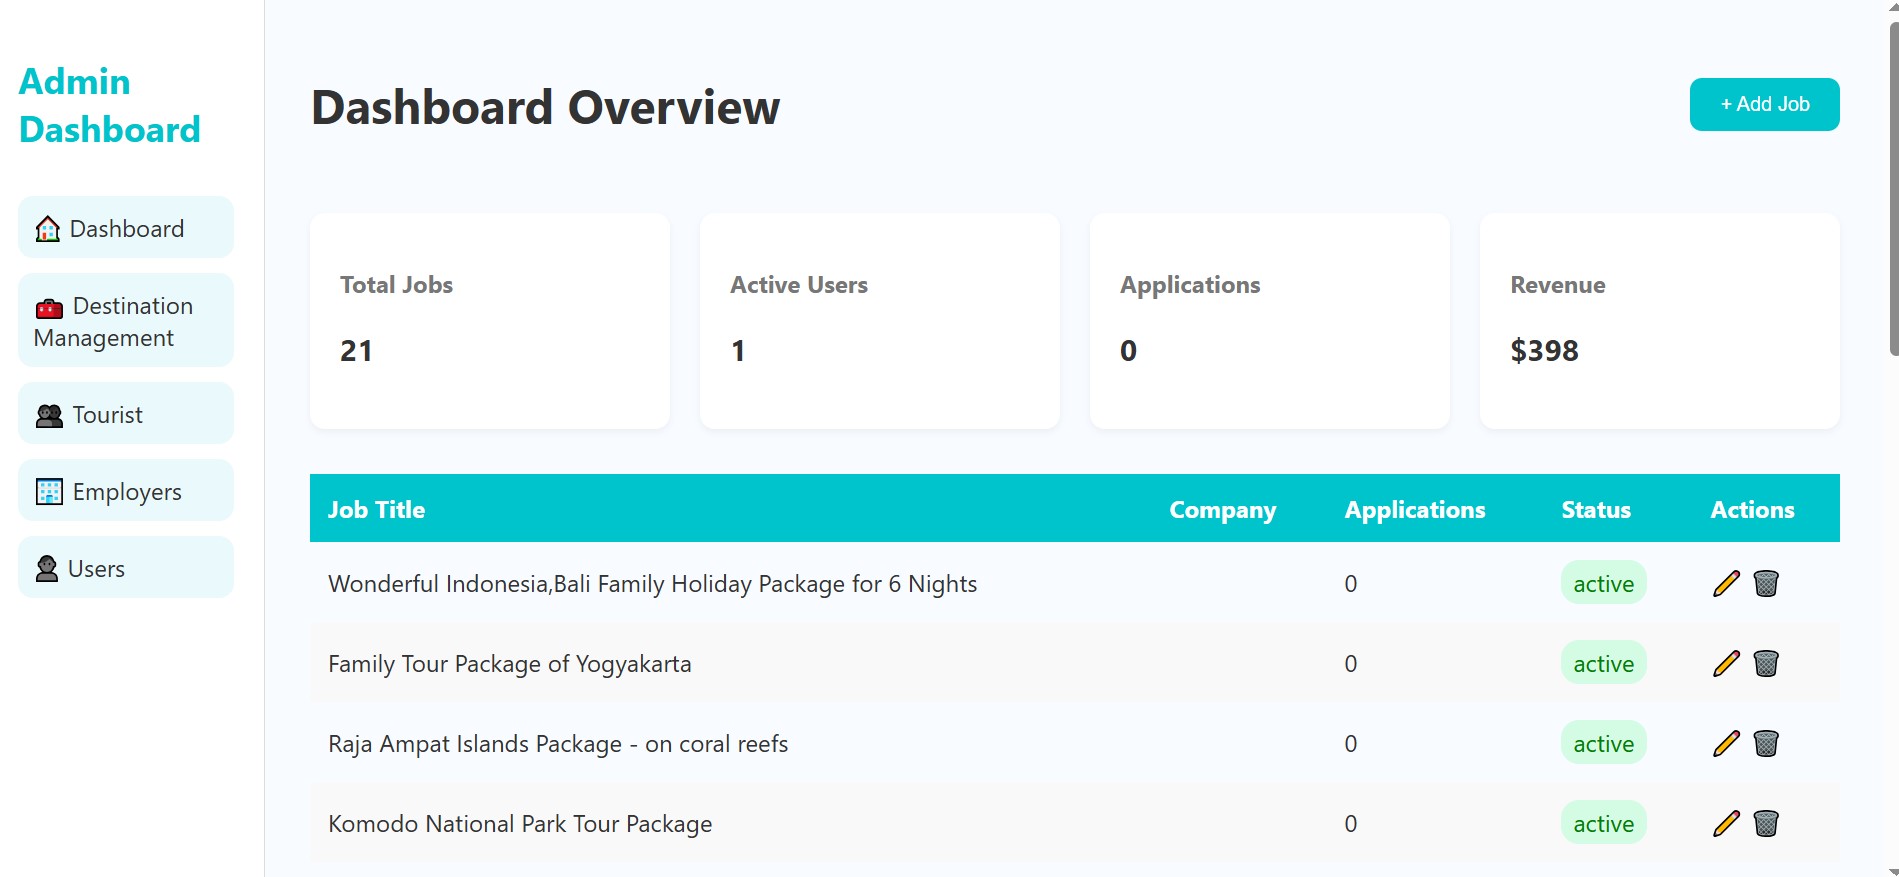Go to Destination Management section
Image resolution: width=1899 pixels, height=877 pixels.
126,321
